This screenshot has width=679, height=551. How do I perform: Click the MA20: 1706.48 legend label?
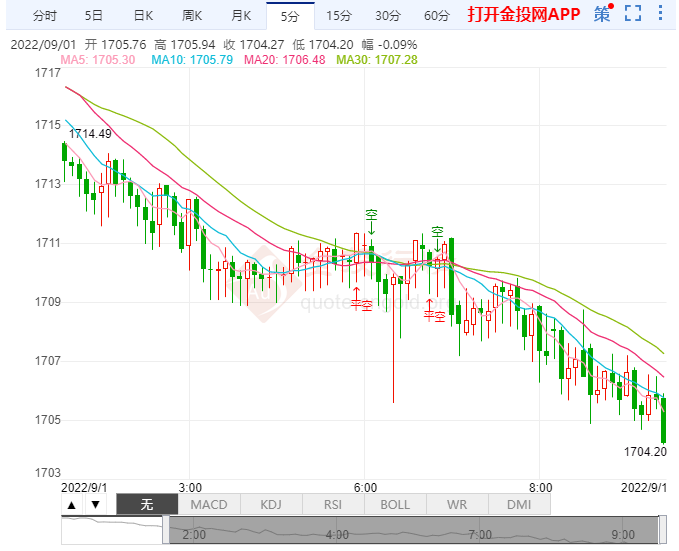point(285,60)
